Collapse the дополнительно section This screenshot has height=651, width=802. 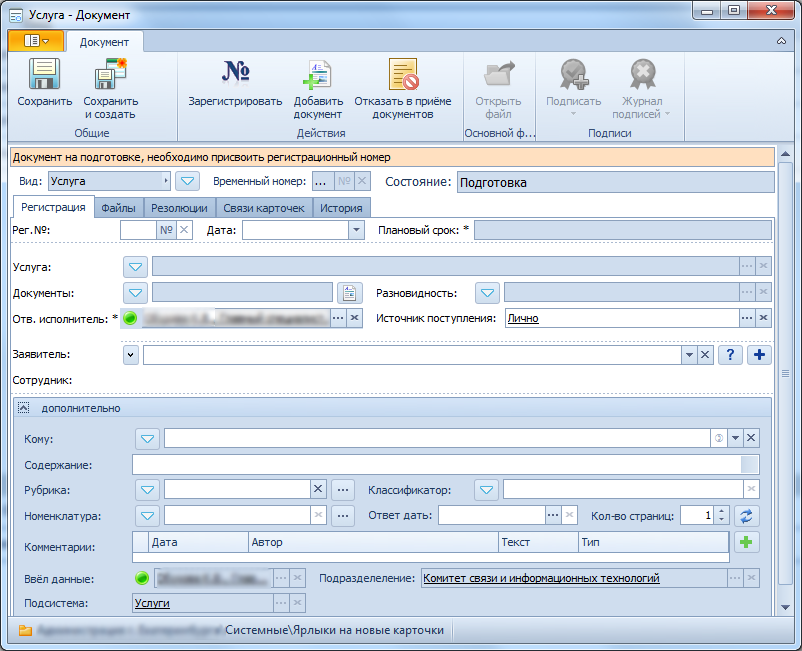(24, 408)
